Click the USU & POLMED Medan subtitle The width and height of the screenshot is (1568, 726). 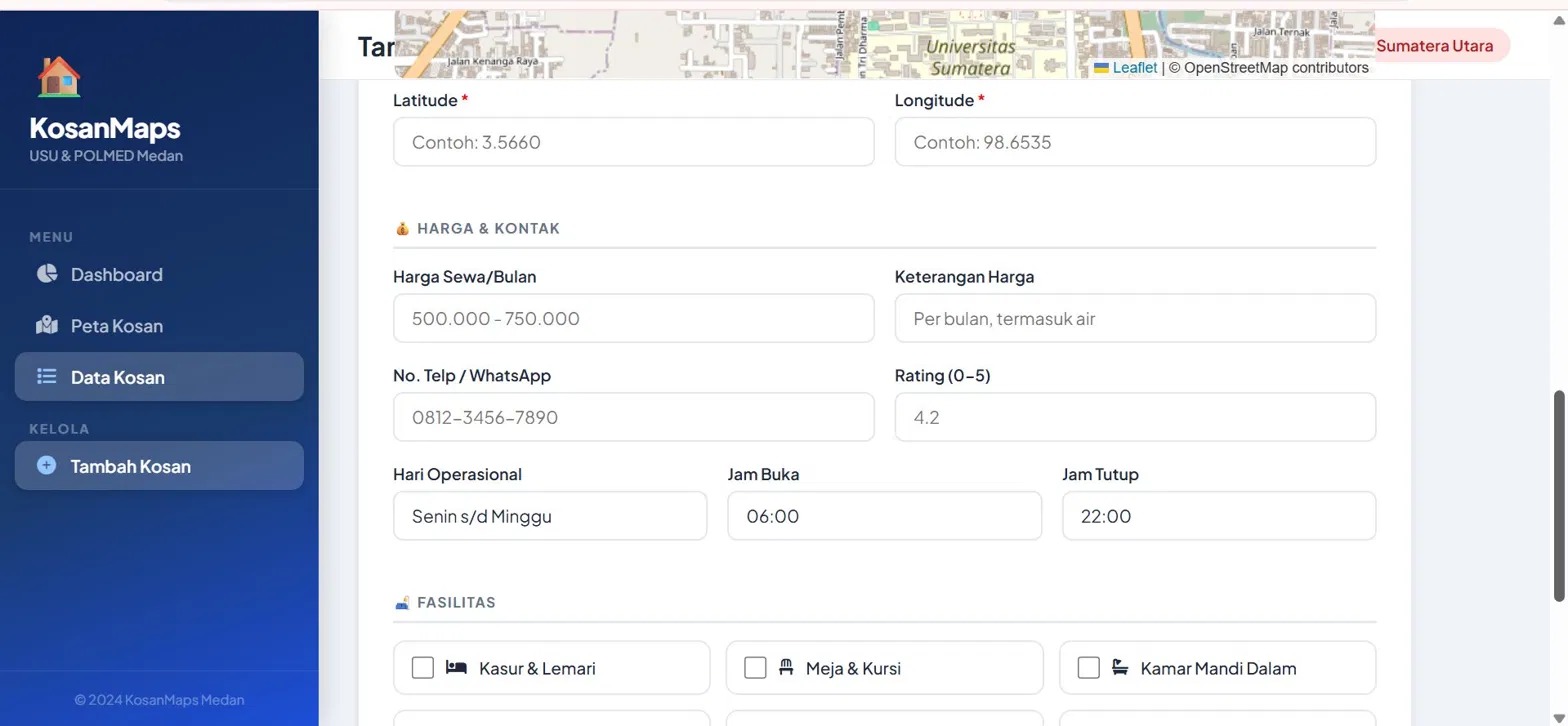(x=106, y=156)
